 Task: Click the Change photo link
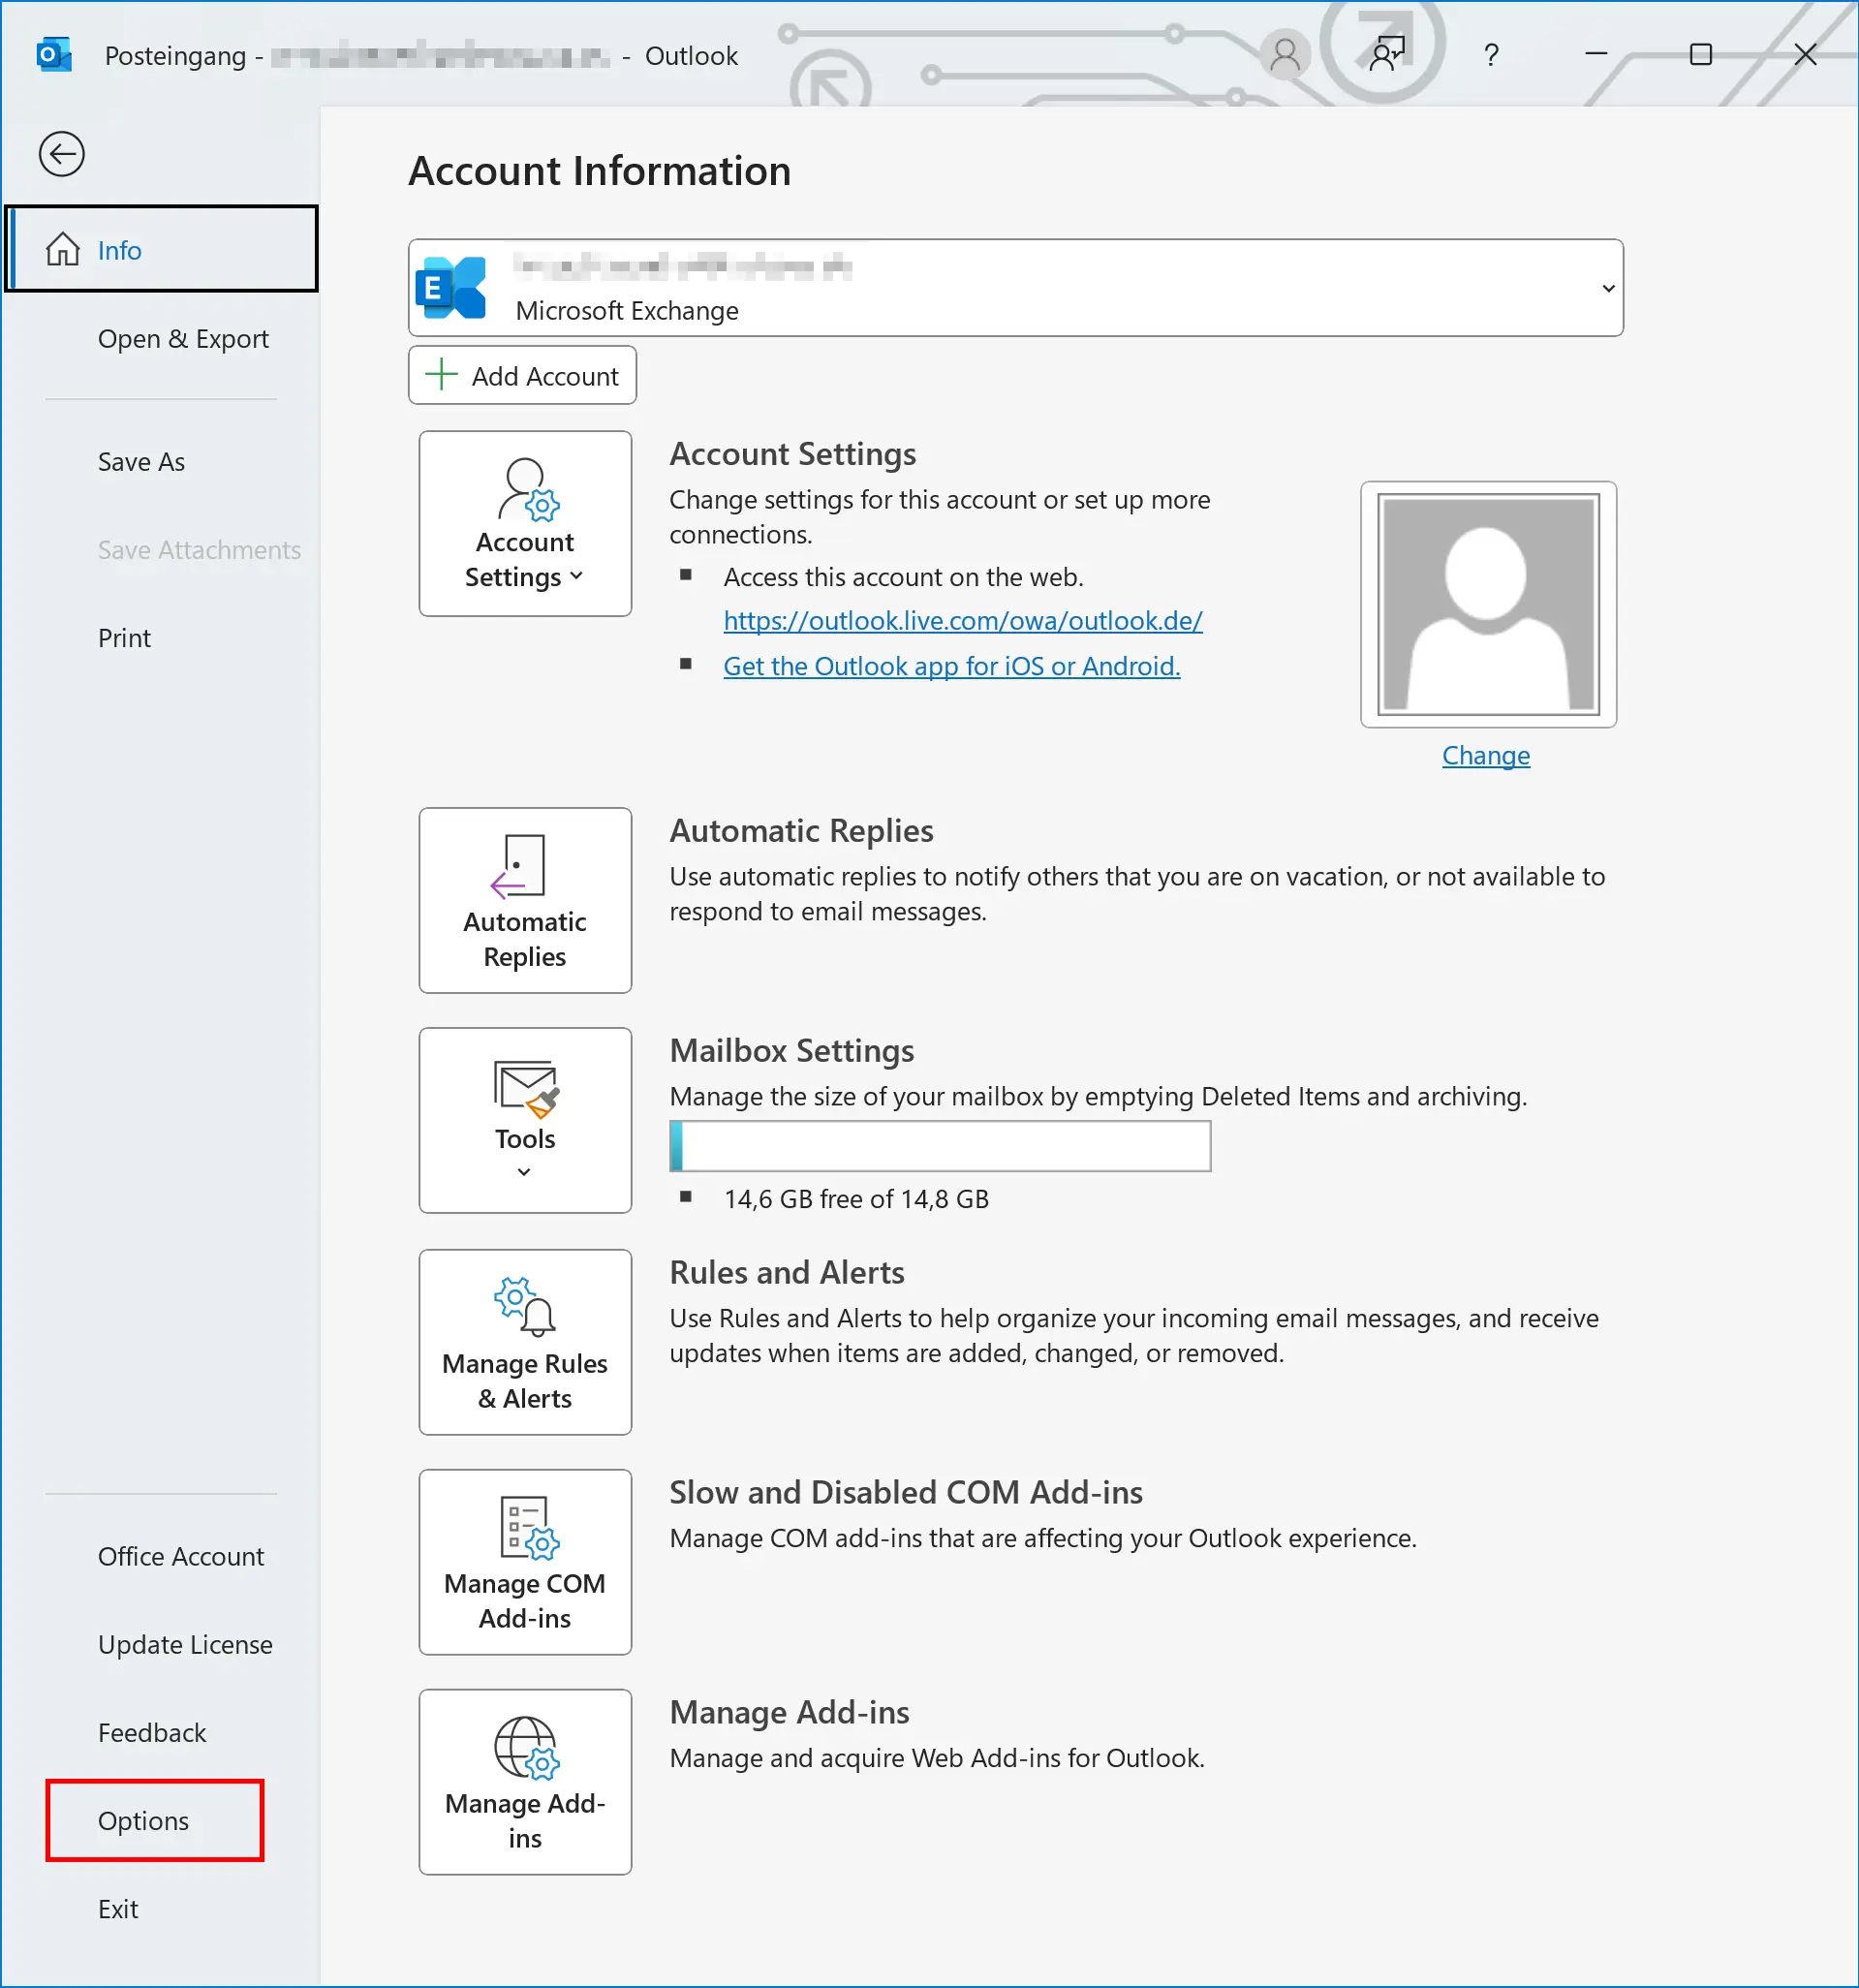(1486, 755)
